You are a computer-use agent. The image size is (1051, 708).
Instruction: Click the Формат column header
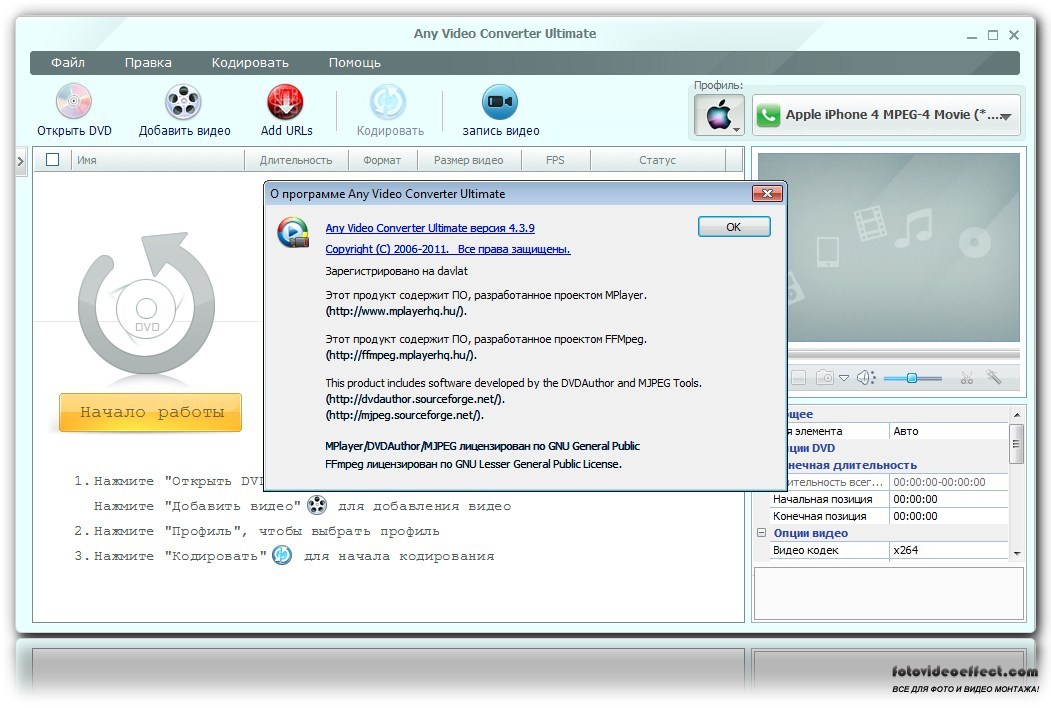[x=382, y=160]
